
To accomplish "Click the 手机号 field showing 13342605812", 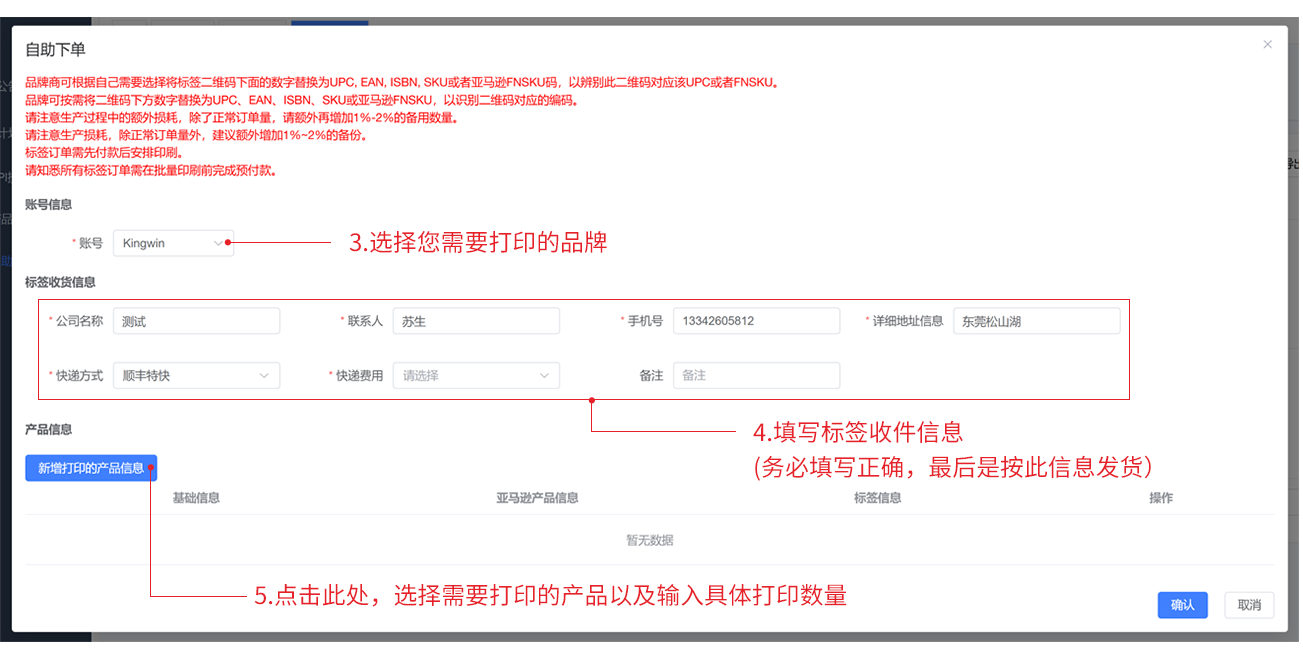I will pyautogui.click(x=756, y=320).
